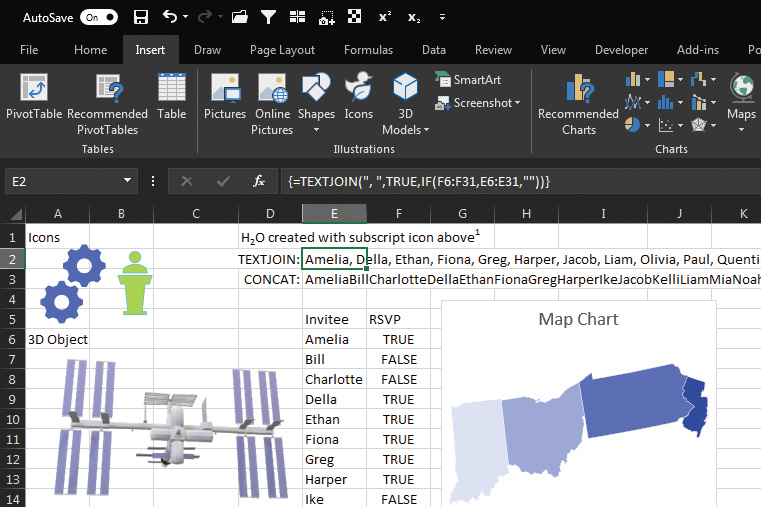Open the Developer tab

point(621,50)
